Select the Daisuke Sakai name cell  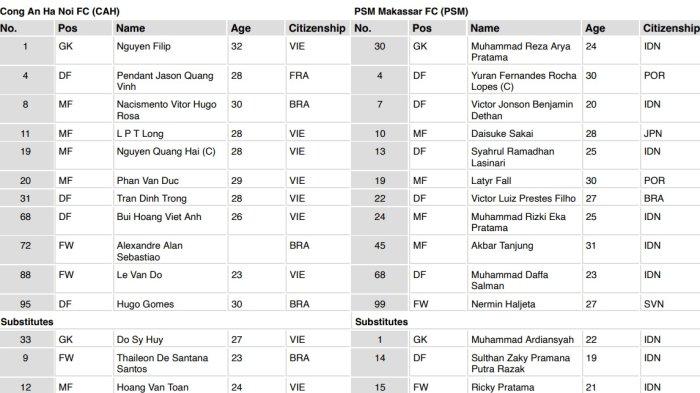click(x=524, y=134)
